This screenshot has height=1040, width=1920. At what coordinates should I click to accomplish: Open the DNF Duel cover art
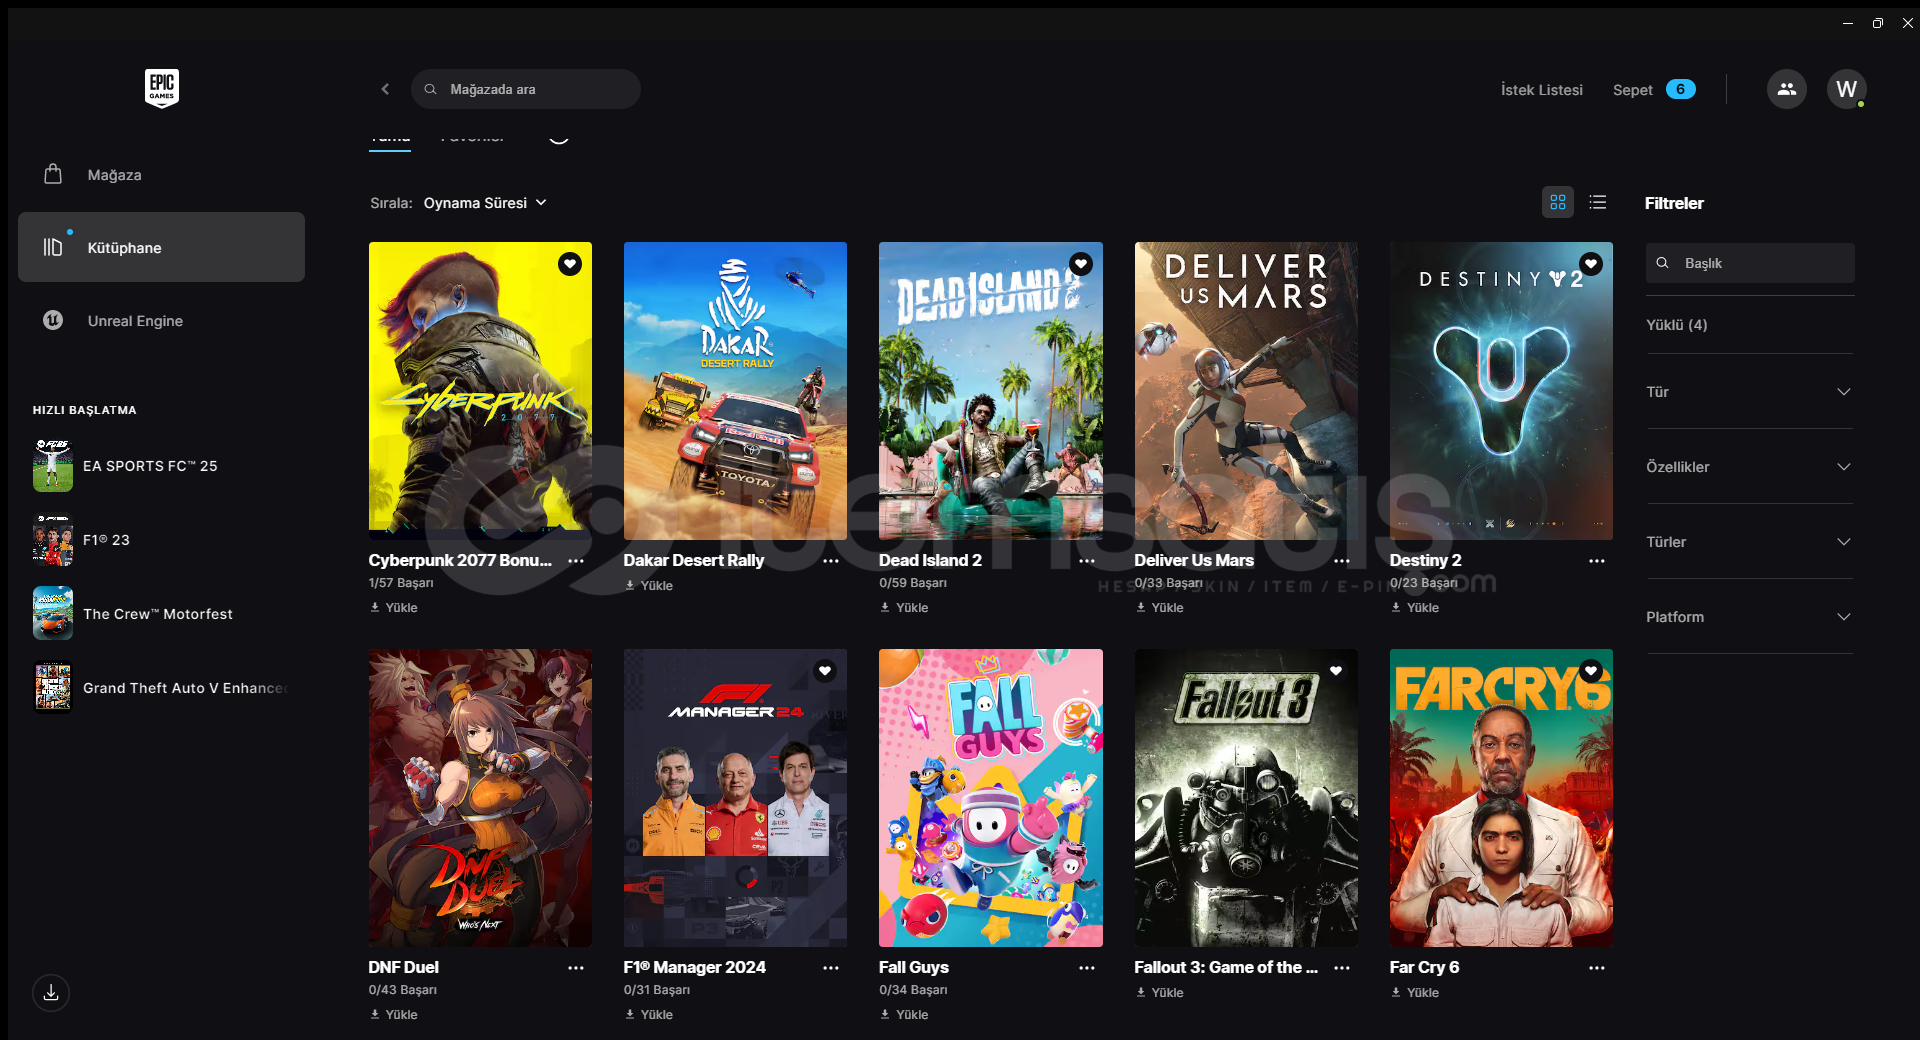point(480,798)
